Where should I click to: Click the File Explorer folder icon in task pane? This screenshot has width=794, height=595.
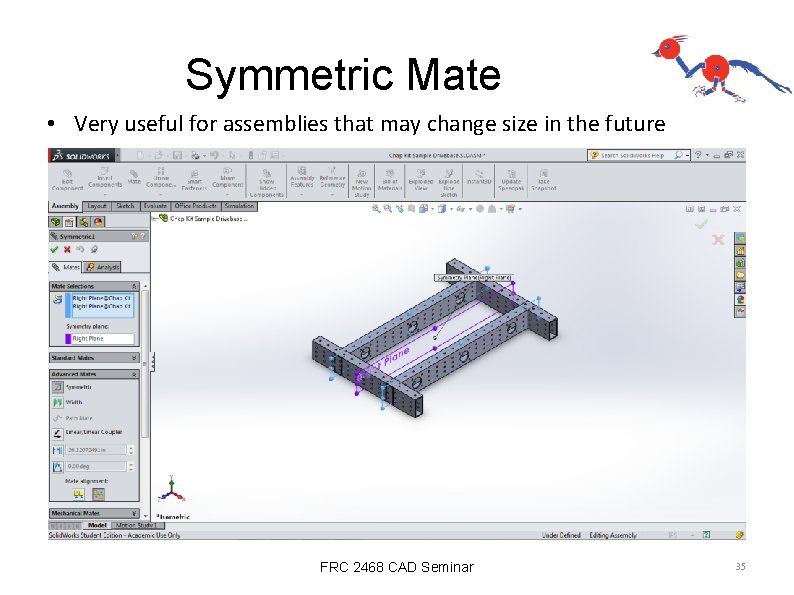[740, 275]
